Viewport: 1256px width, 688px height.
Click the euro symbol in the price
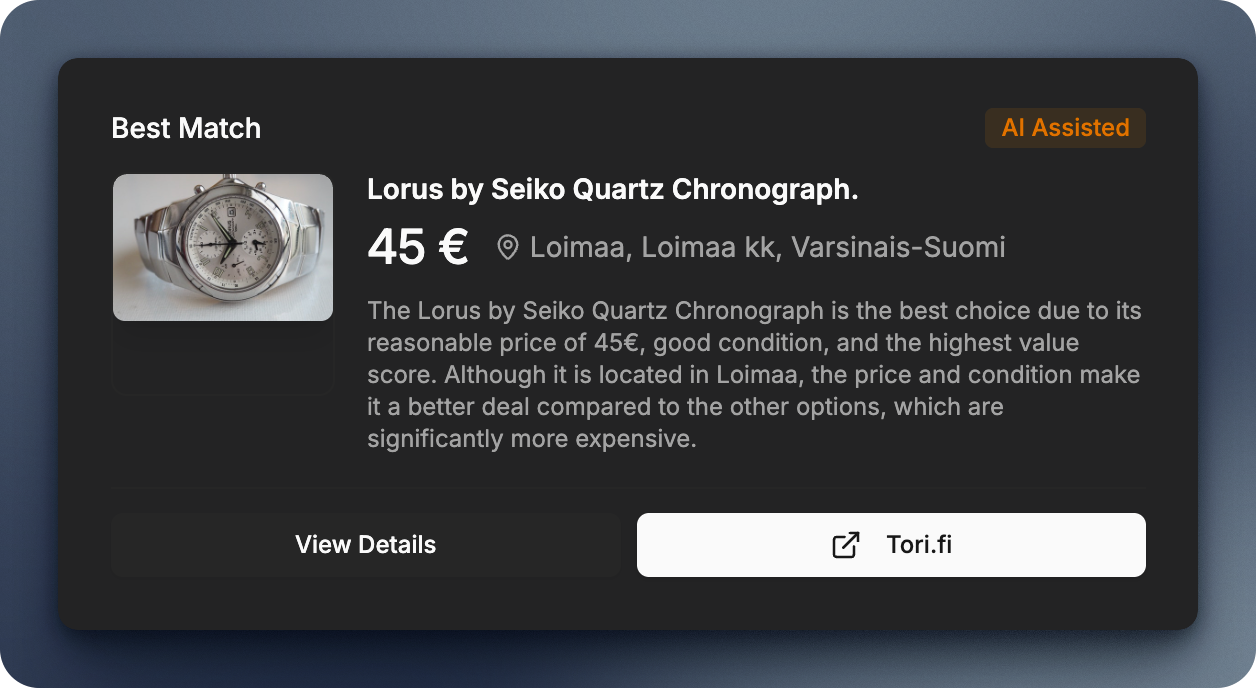tap(452, 247)
